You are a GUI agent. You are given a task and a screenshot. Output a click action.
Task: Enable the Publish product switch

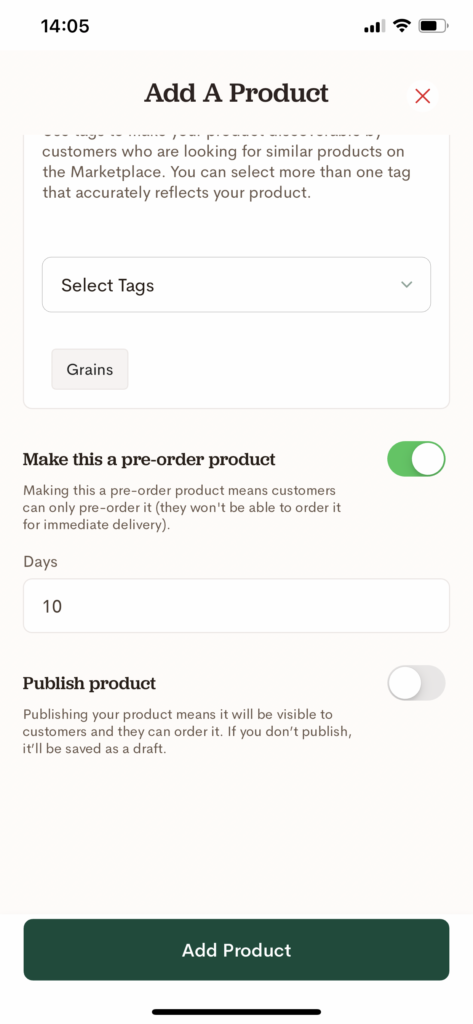pyautogui.click(x=416, y=683)
